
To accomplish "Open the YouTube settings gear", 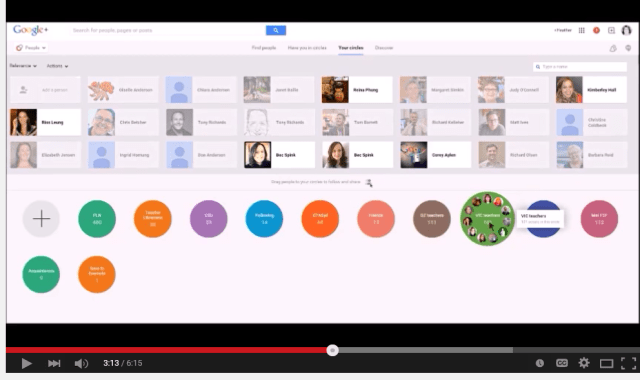I will point(584,362).
